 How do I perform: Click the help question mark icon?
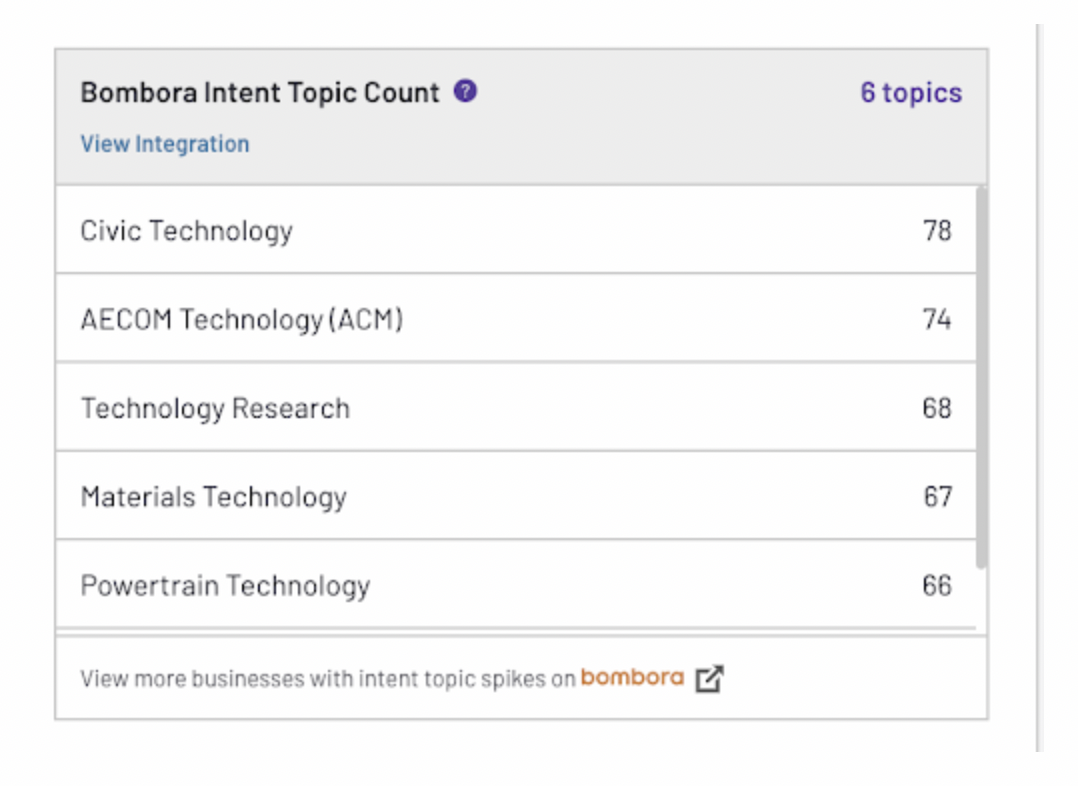coord(465,92)
